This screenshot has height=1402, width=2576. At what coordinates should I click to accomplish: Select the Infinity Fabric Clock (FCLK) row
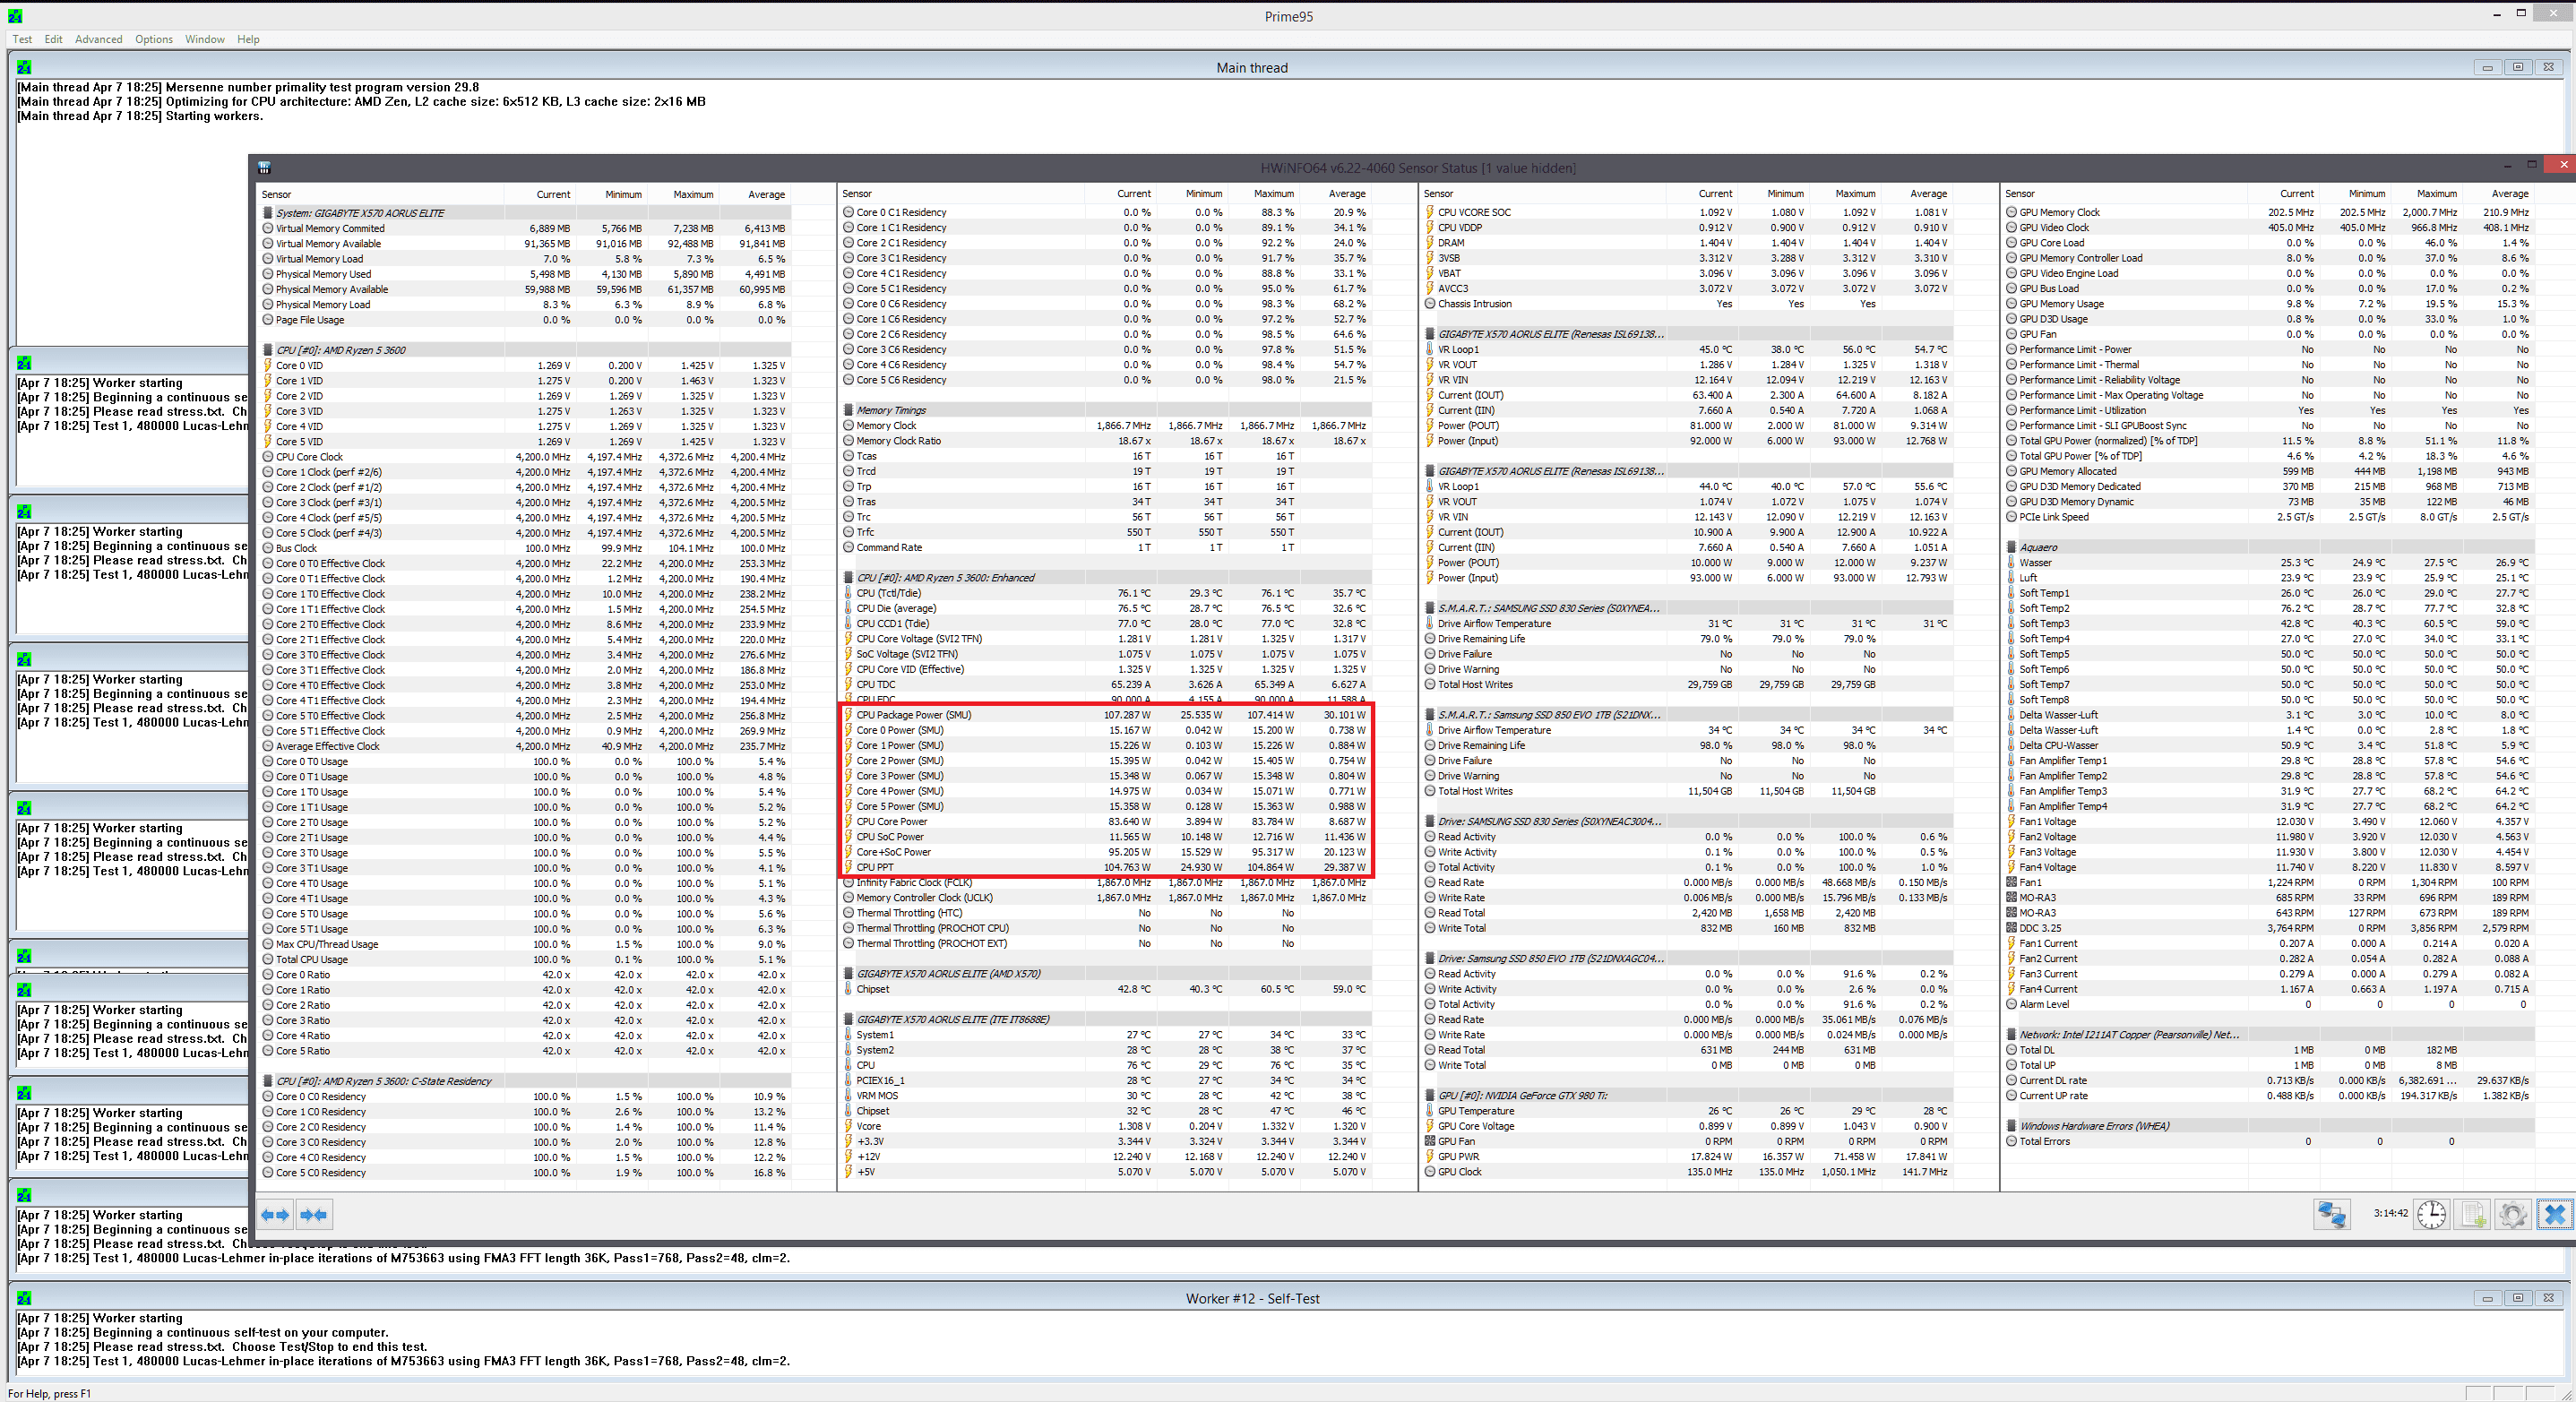pyautogui.click(x=1105, y=883)
